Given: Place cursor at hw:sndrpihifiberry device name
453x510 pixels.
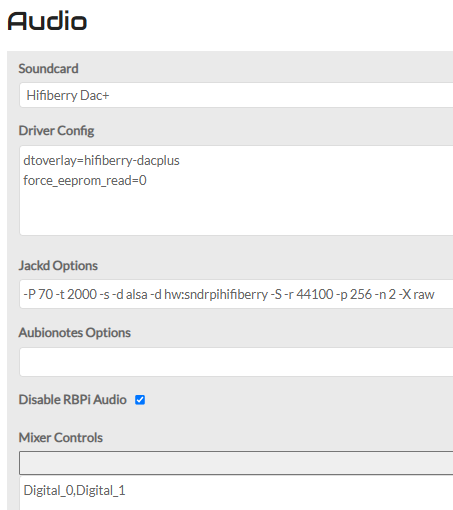Looking at the screenshot, I should tap(216, 295).
